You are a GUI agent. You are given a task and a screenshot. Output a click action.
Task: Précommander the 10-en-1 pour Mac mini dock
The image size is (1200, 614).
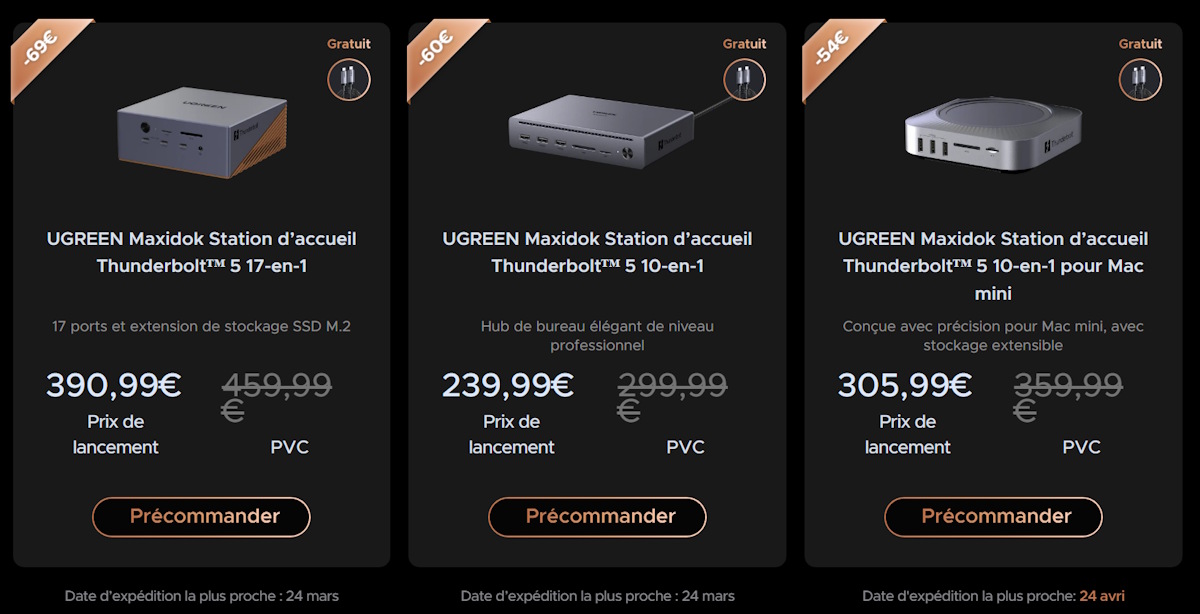993,517
